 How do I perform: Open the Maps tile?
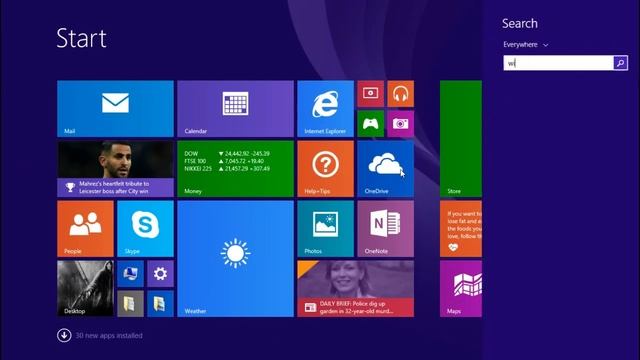(461, 289)
